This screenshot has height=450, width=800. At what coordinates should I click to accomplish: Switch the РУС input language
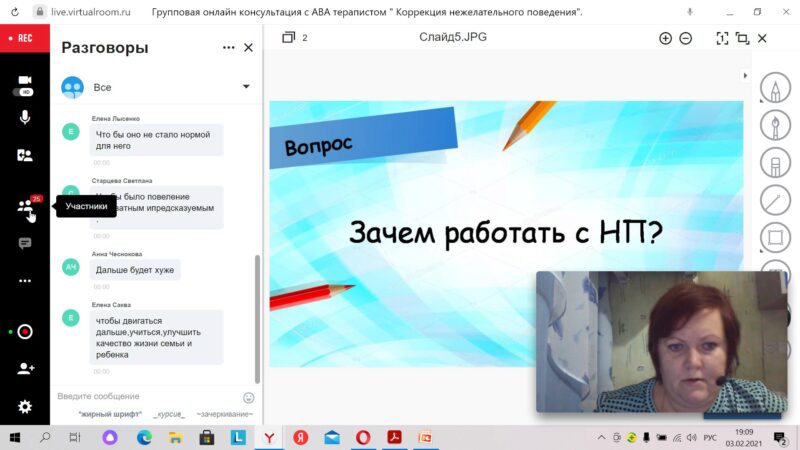pyautogui.click(x=710, y=438)
